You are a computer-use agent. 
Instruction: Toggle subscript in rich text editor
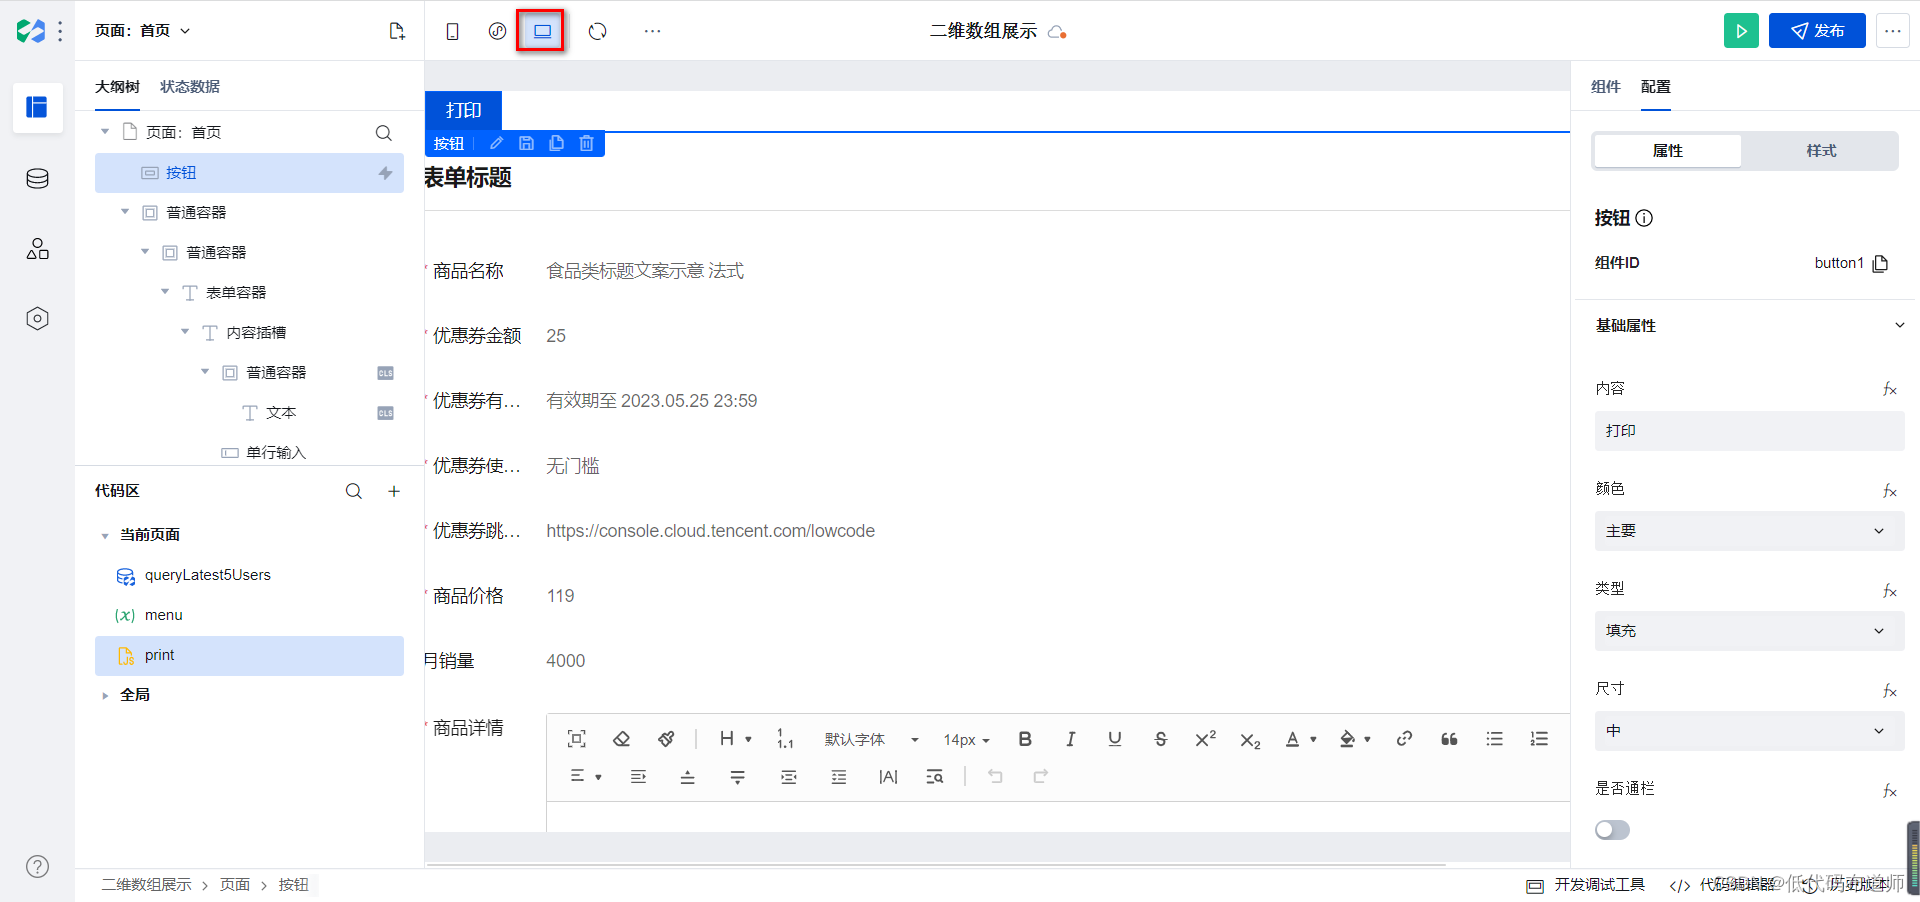click(1250, 740)
